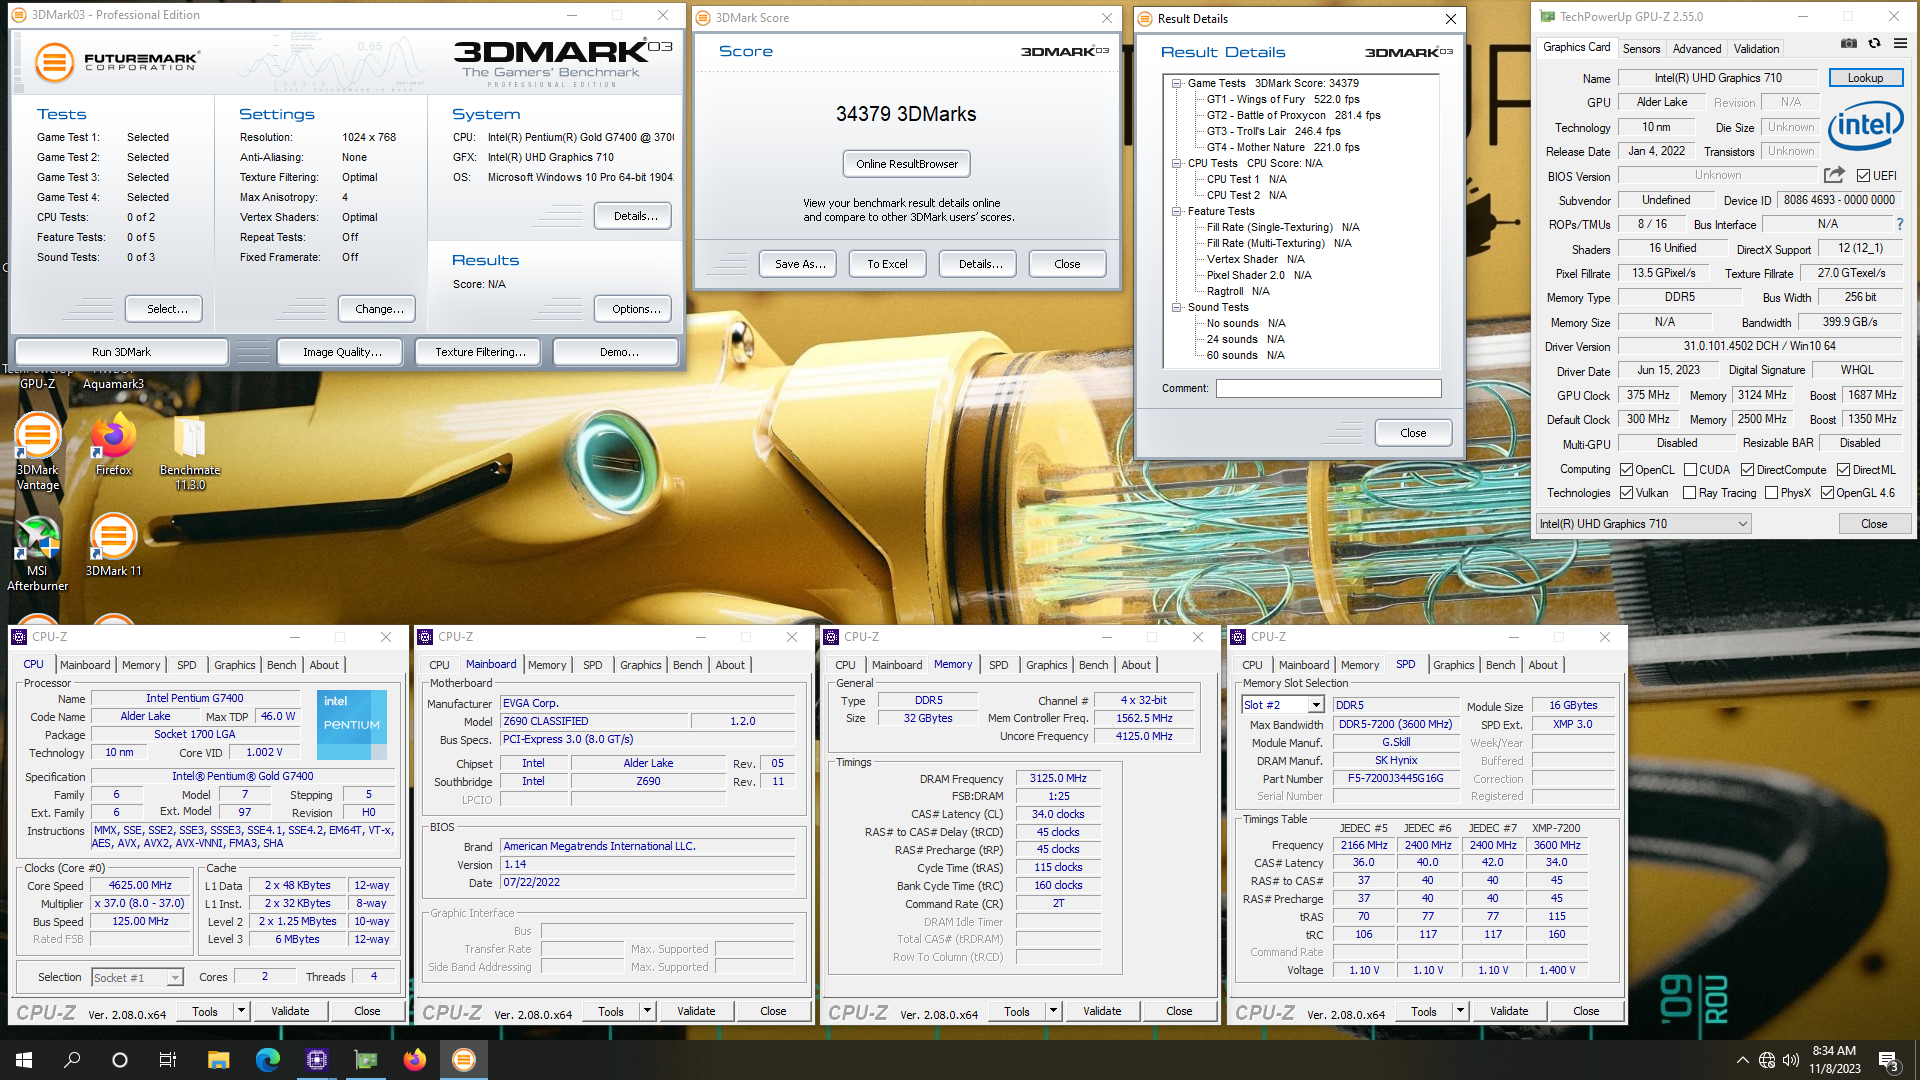This screenshot has height=1080, width=1920.
Task: Collapse the Game Tests tree node
Action: (1177, 84)
